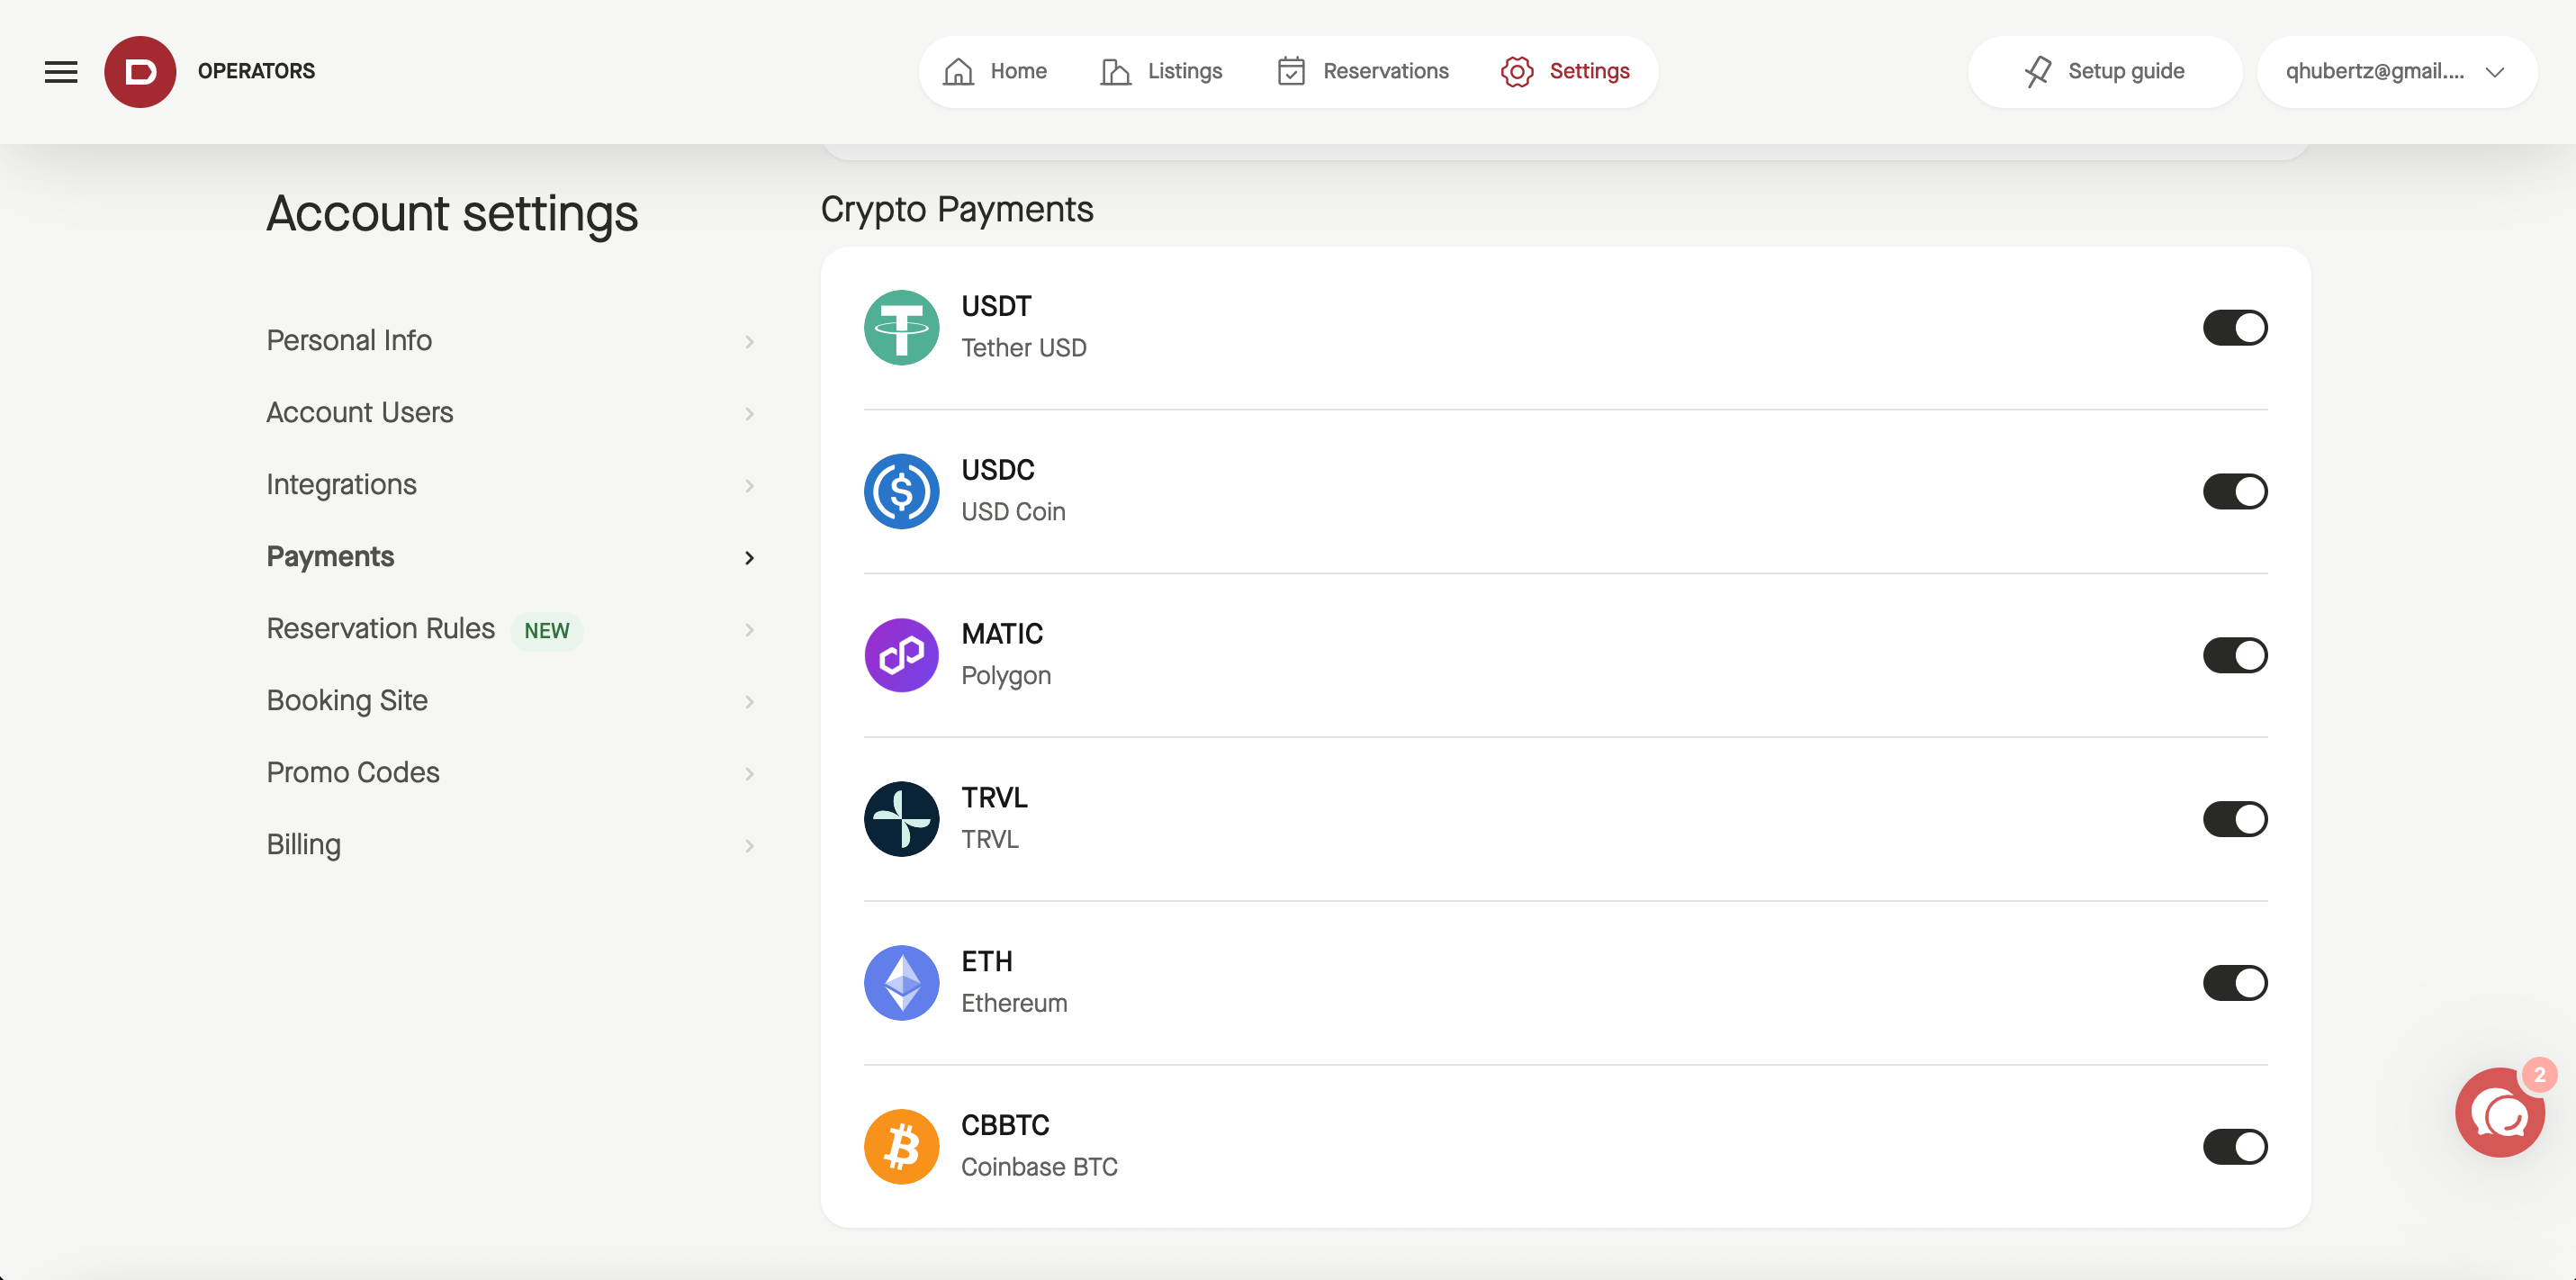Toggle CBBTC Coinbase BTC payments
This screenshot has width=2576, height=1280.
point(2235,1148)
